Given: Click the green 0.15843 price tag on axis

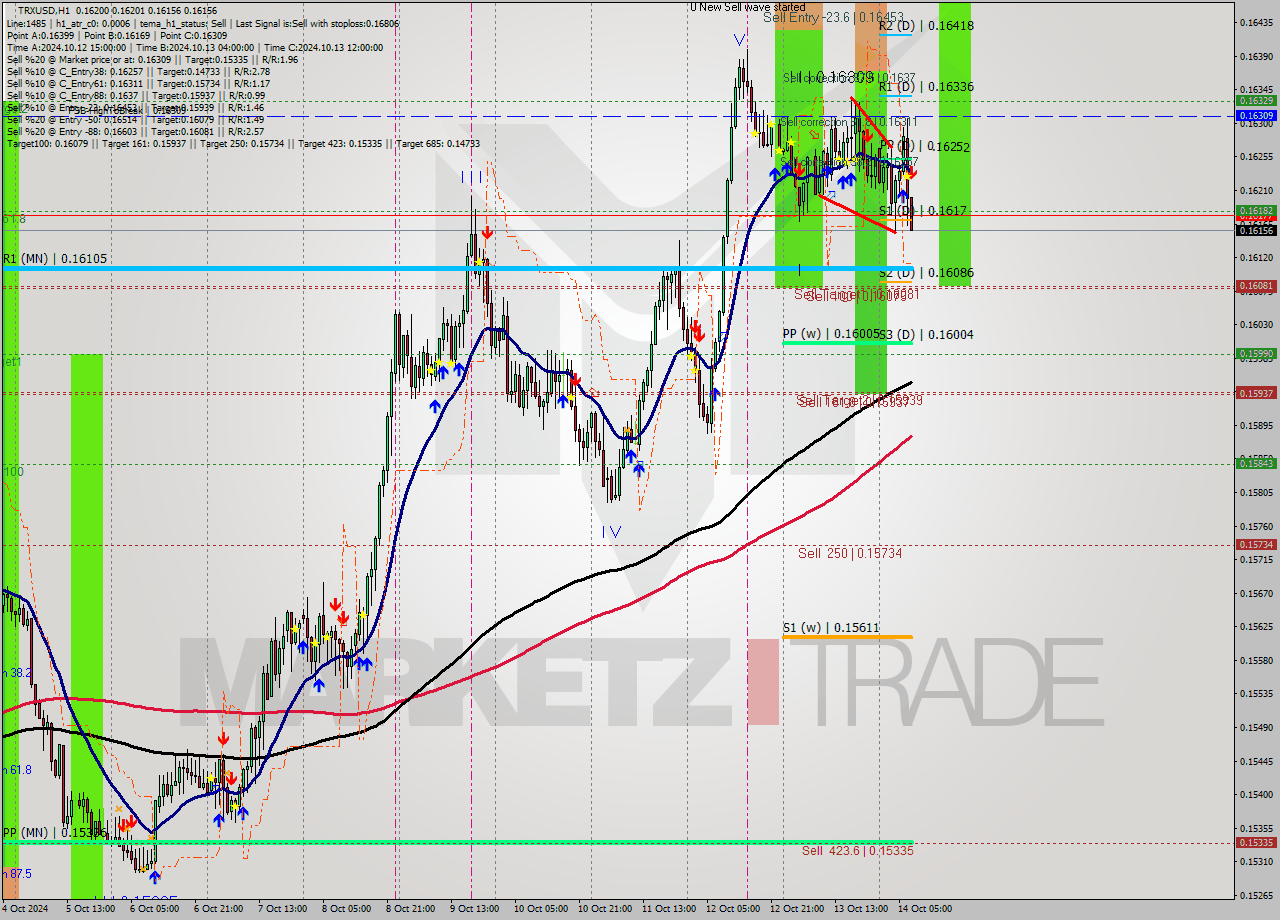Looking at the screenshot, I should [x=1256, y=463].
